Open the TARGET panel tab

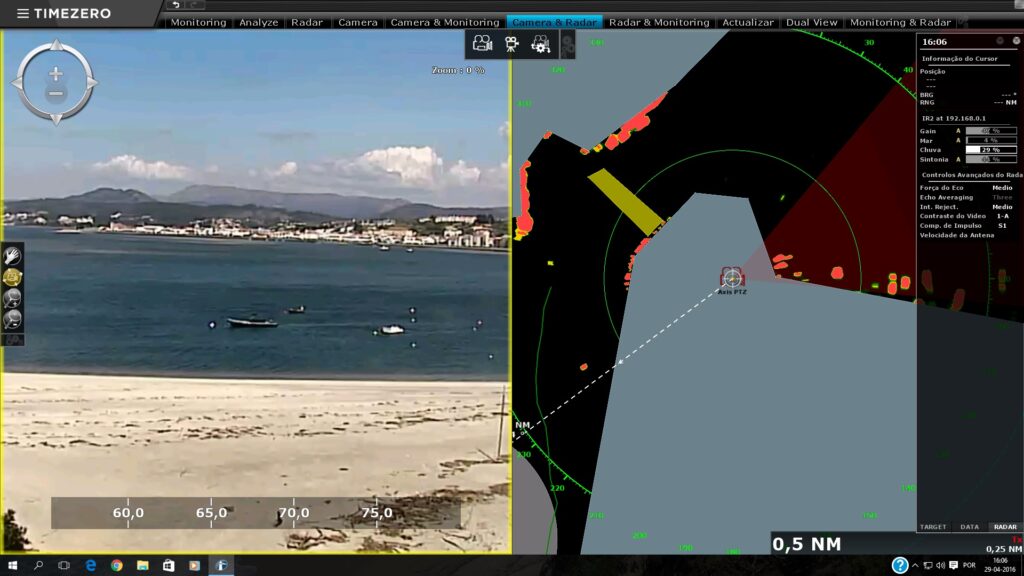[933, 526]
